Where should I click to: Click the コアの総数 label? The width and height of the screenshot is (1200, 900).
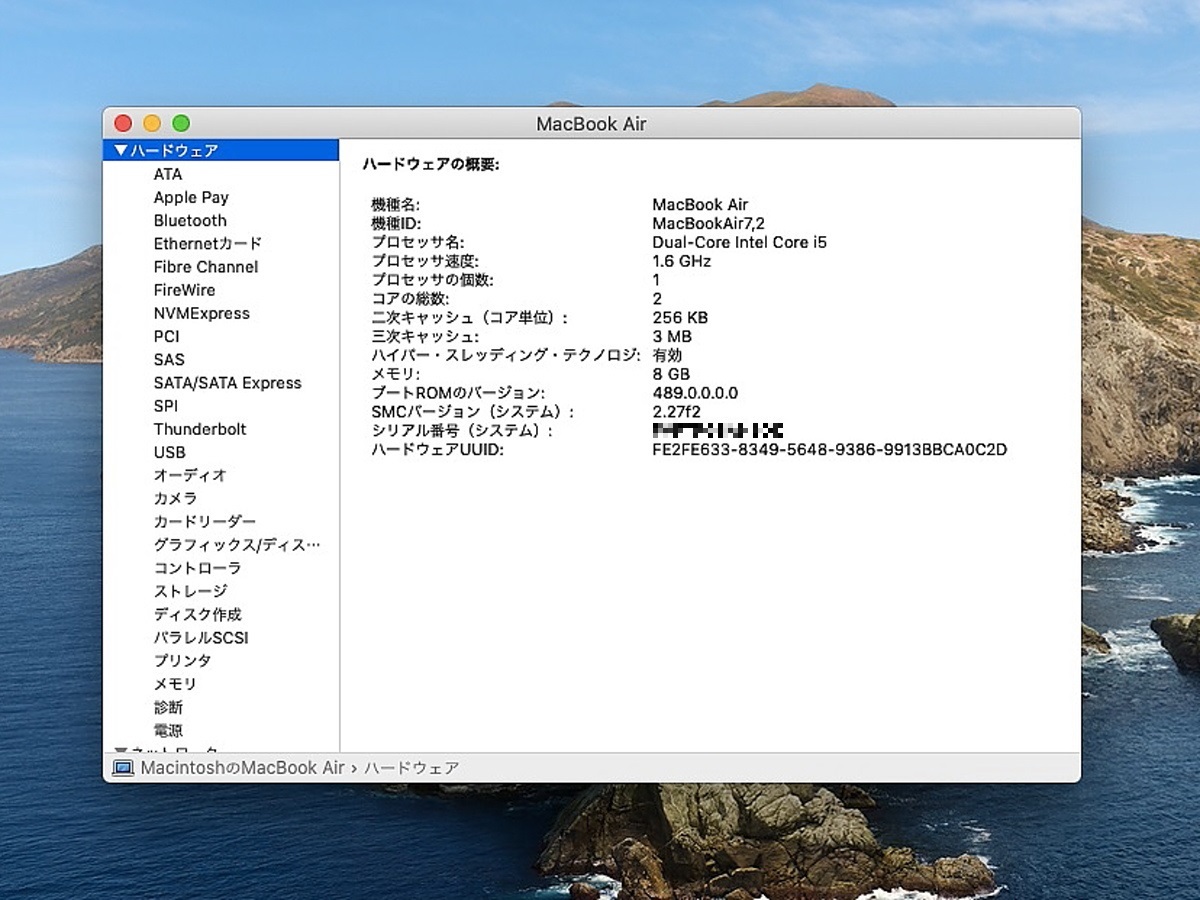pyautogui.click(x=410, y=299)
